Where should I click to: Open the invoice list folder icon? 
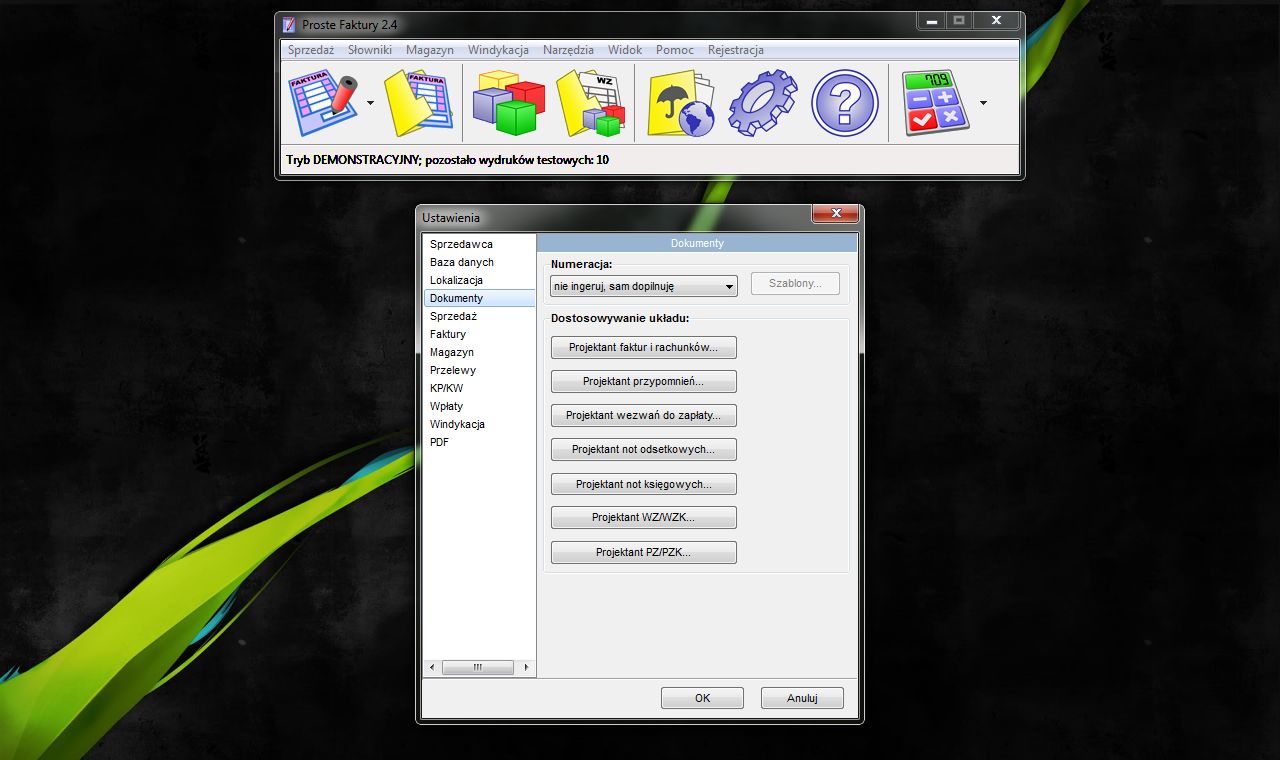coord(419,103)
